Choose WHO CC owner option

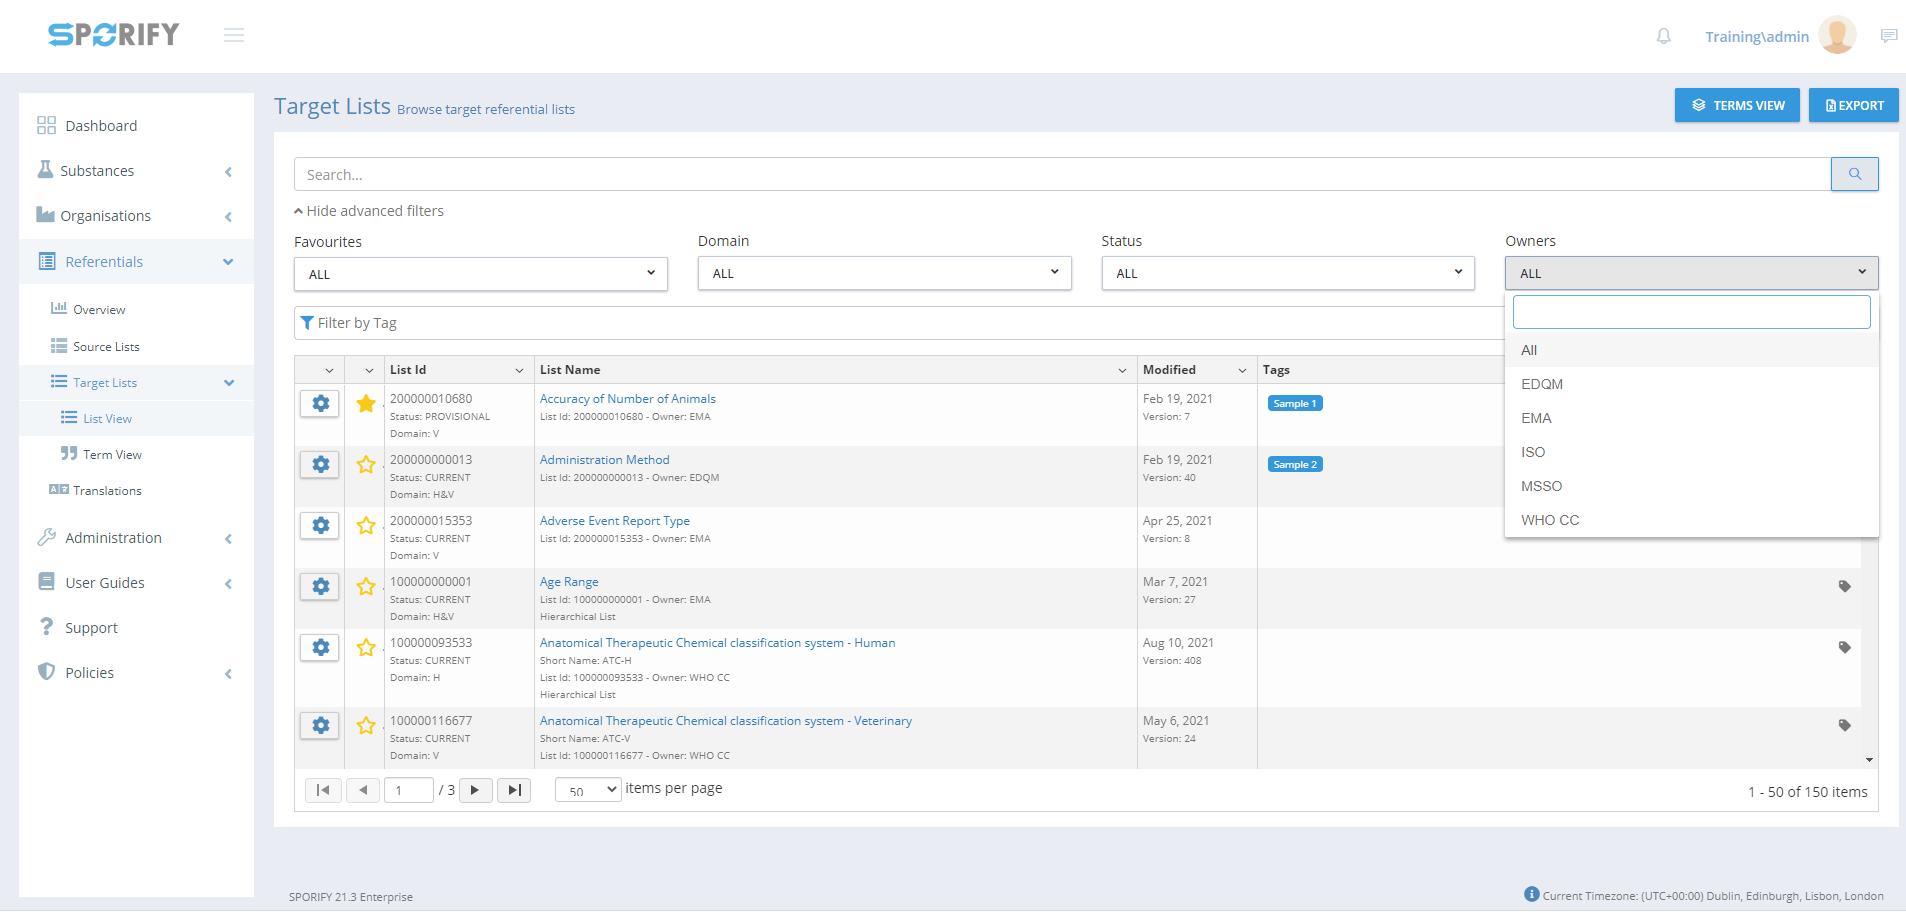(1549, 520)
